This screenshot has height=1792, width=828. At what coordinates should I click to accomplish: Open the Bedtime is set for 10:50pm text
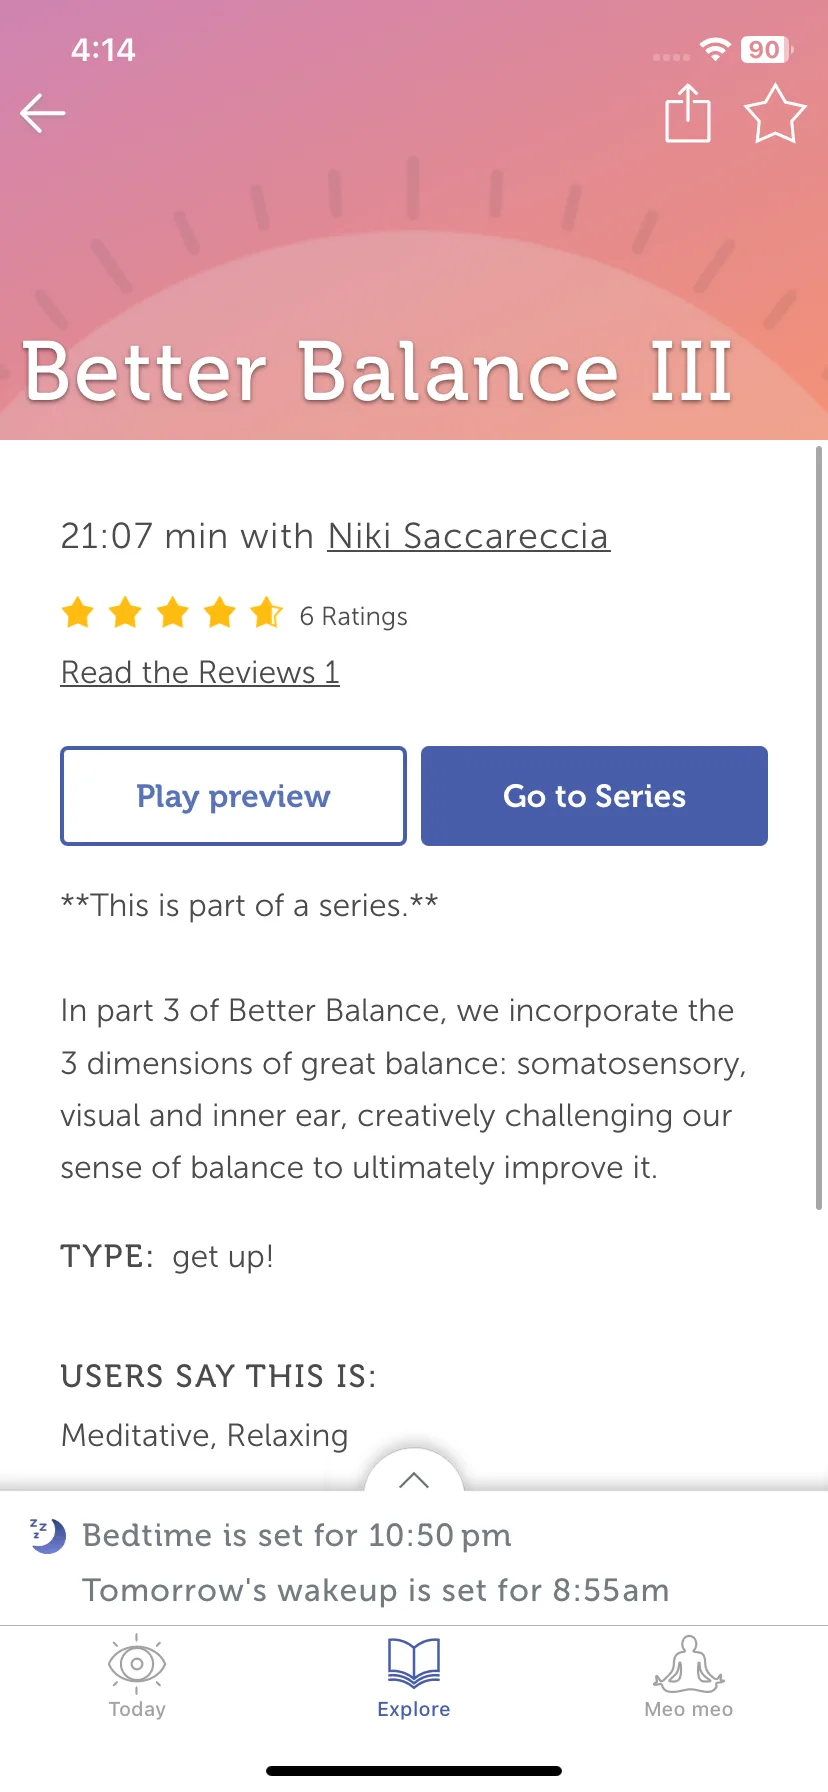click(297, 1535)
